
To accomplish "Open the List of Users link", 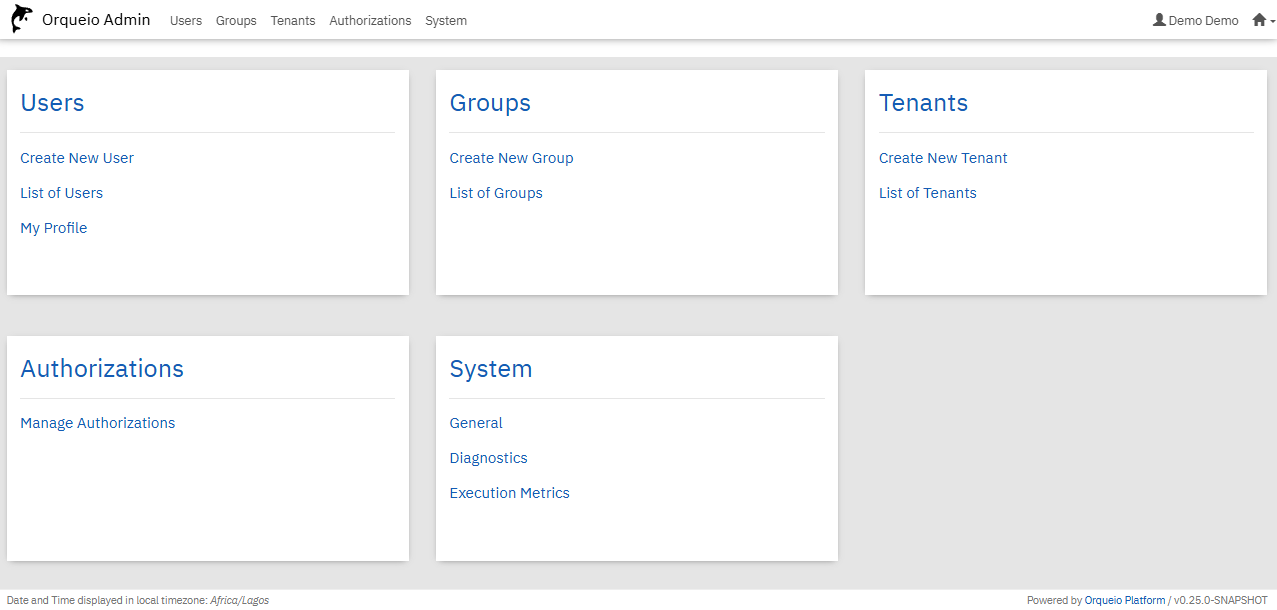I will click(61, 193).
